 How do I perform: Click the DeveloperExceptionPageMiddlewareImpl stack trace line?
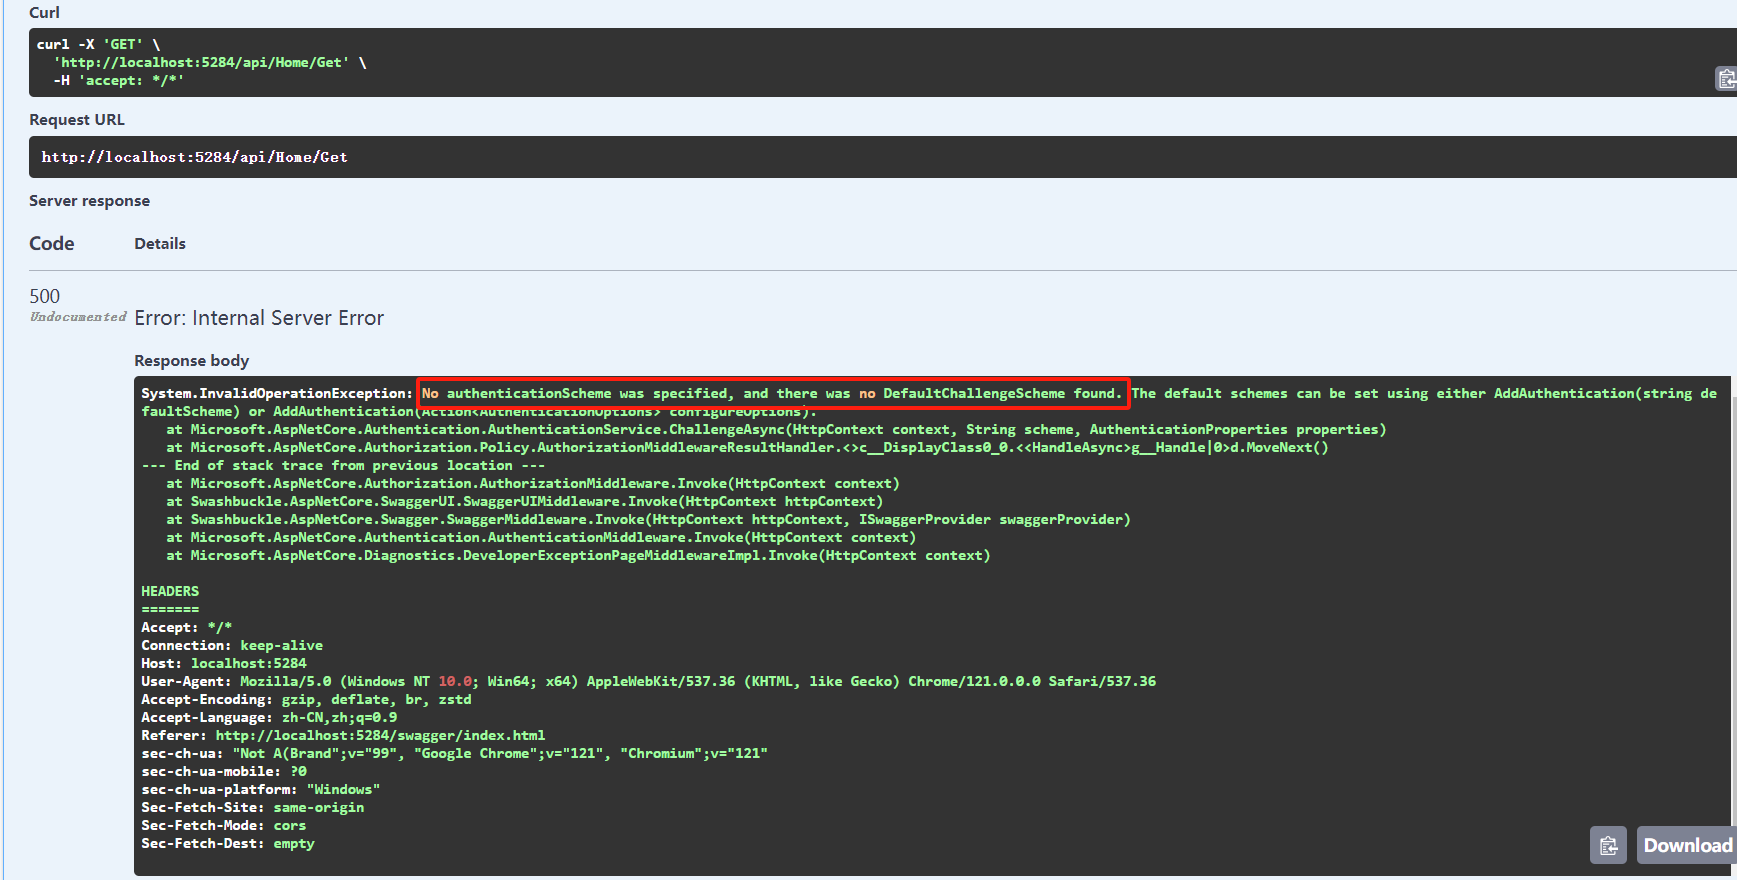(578, 555)
